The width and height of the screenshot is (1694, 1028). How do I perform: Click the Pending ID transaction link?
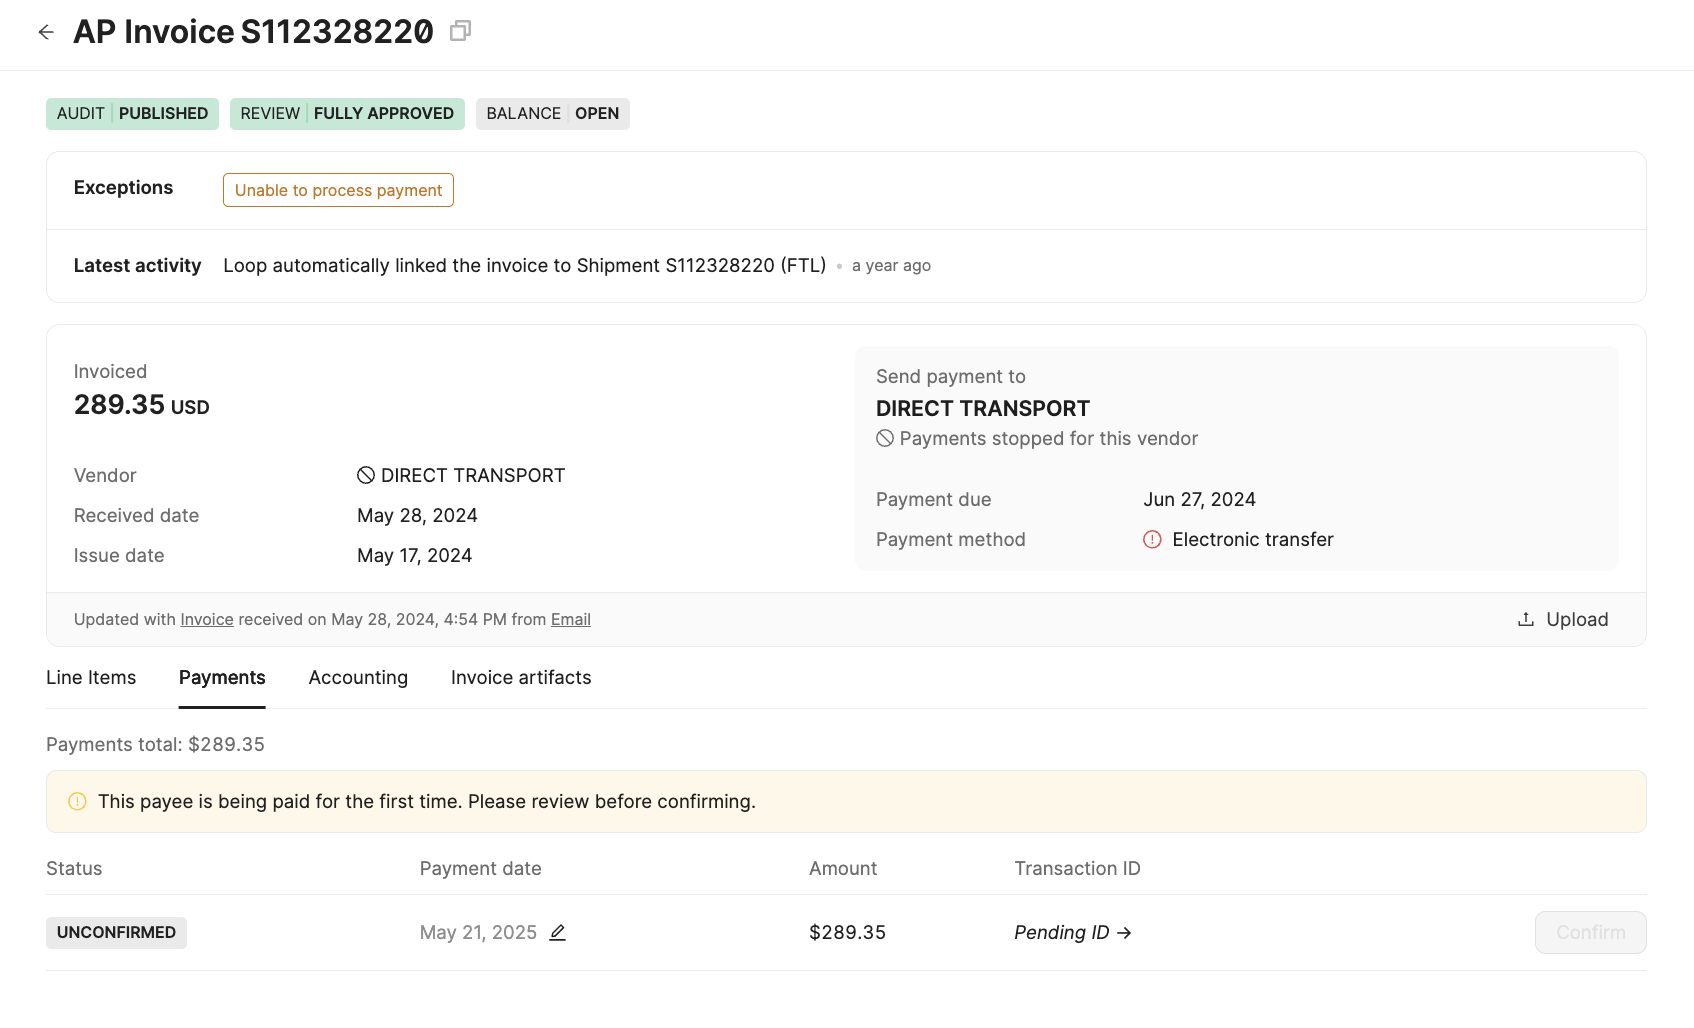1073,932
